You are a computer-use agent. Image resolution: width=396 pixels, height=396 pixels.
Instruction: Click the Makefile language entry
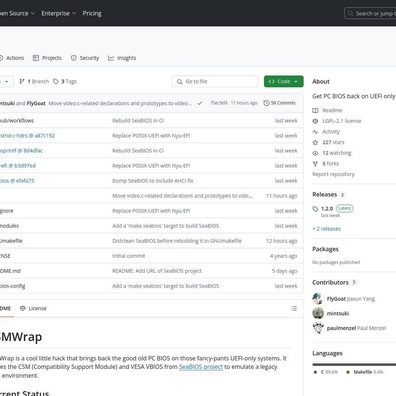coord(365,372)
